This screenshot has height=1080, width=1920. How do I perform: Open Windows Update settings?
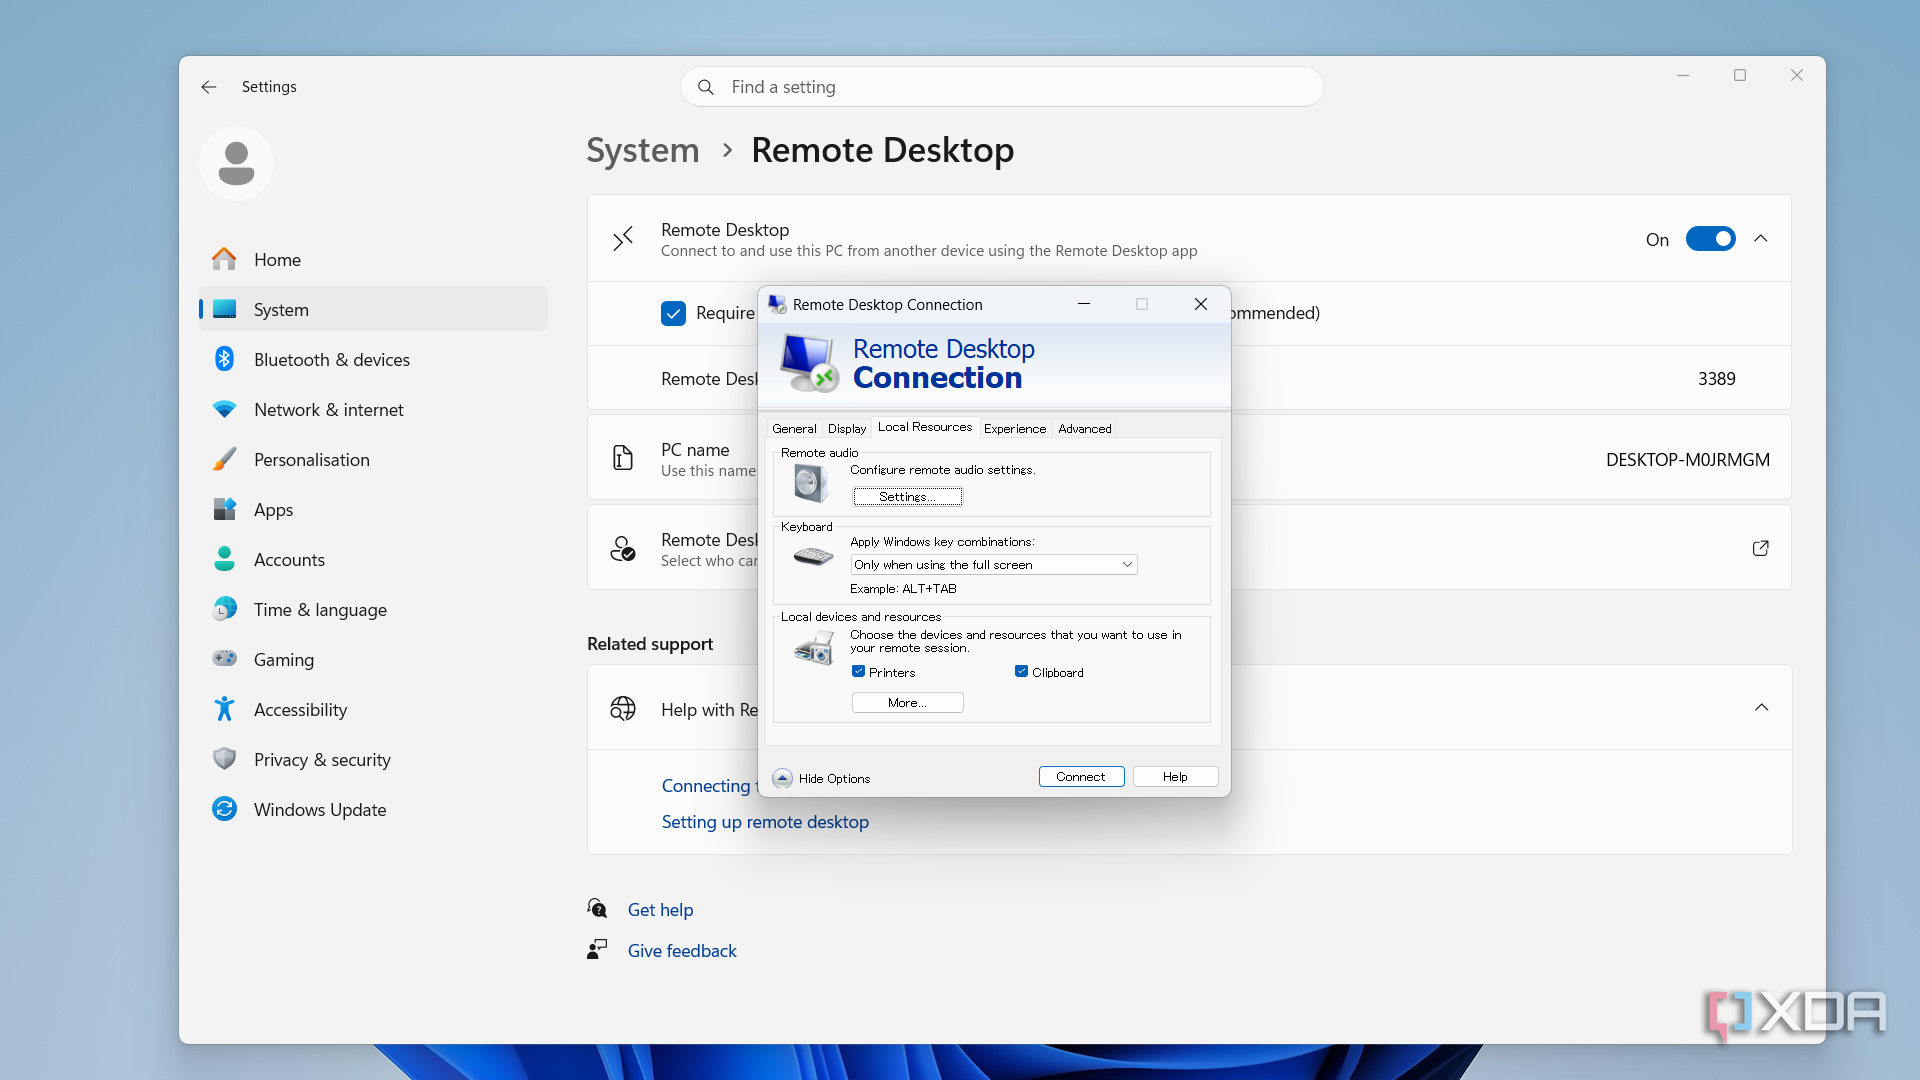point(373,809)
